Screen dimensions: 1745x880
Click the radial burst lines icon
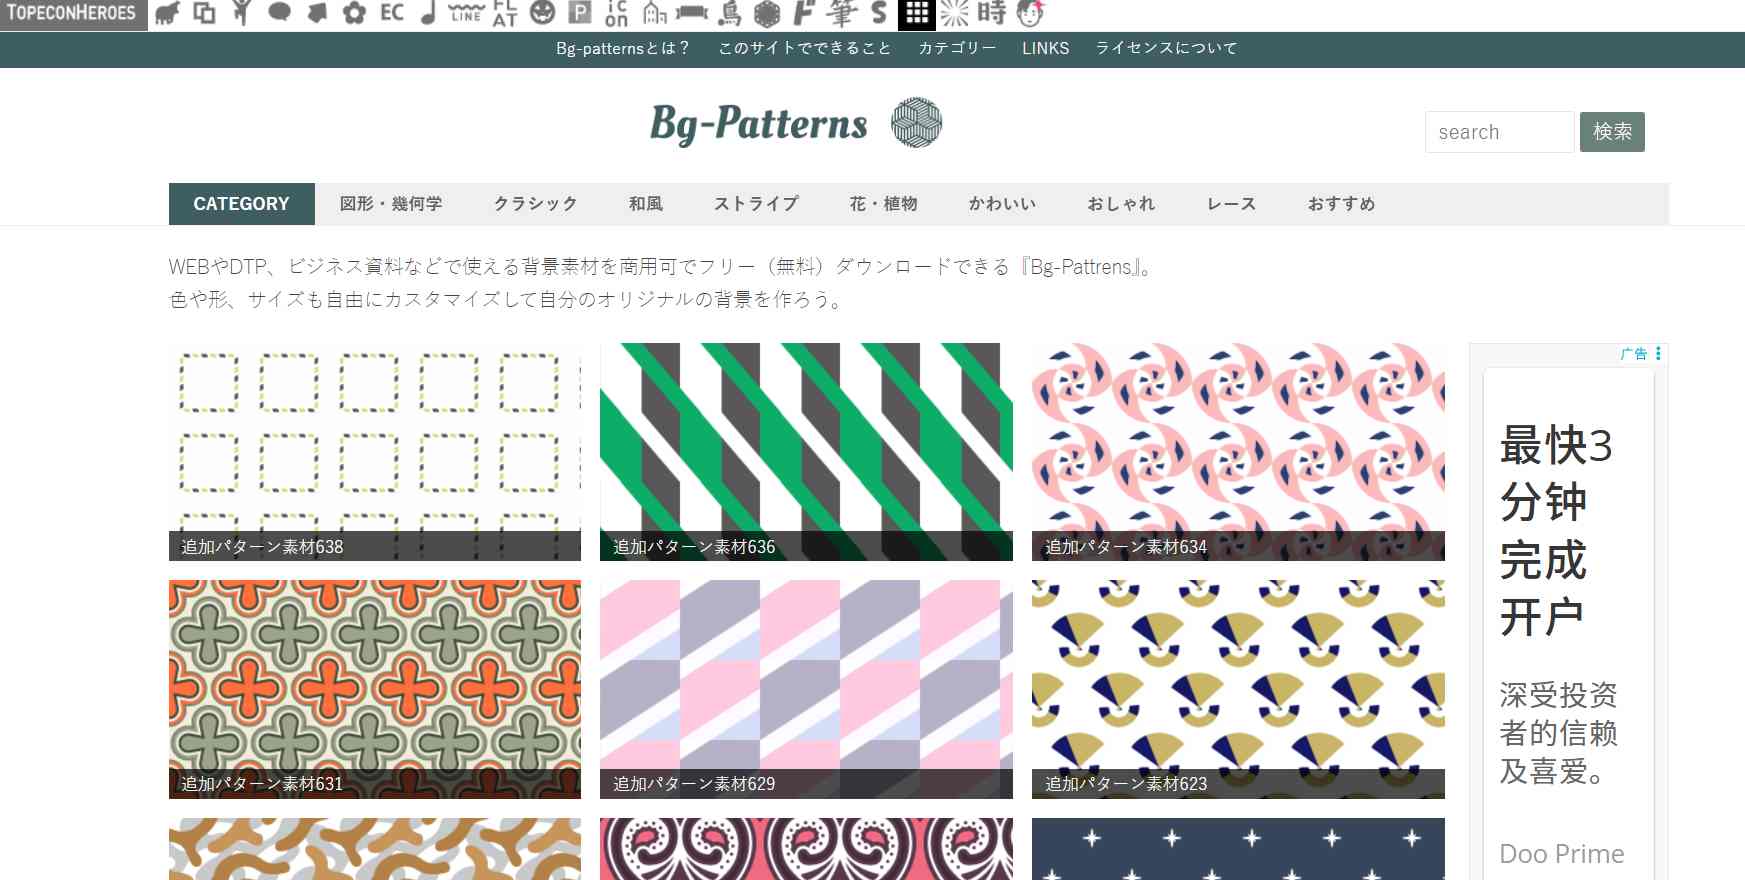click(x=955, y=14)
